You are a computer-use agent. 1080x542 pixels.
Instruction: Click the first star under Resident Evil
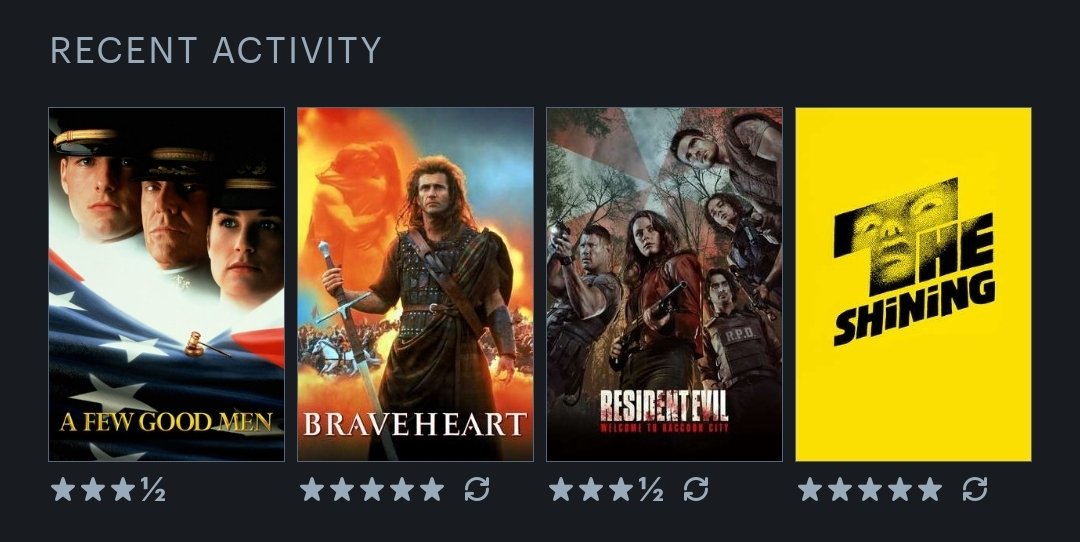pos(561,490)
